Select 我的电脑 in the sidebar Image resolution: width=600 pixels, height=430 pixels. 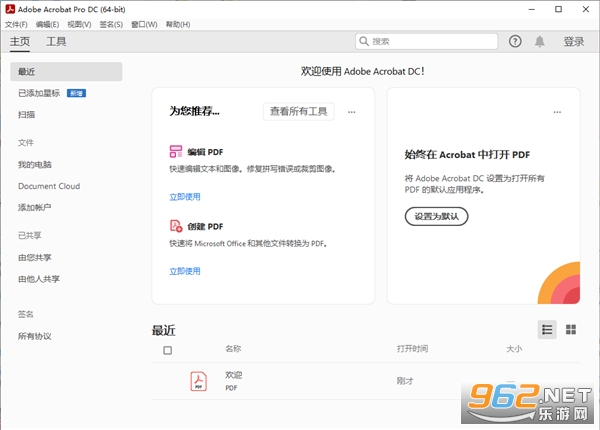pyautogui.click(x=35, y=165)
